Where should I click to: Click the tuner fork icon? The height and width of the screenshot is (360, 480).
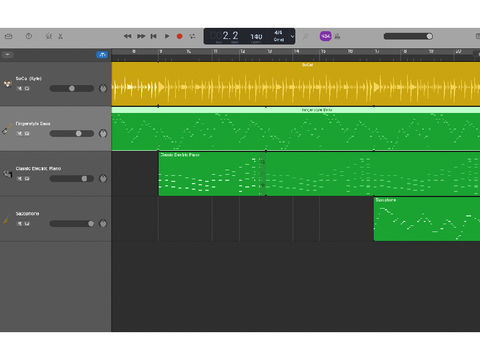coord(305,36)
